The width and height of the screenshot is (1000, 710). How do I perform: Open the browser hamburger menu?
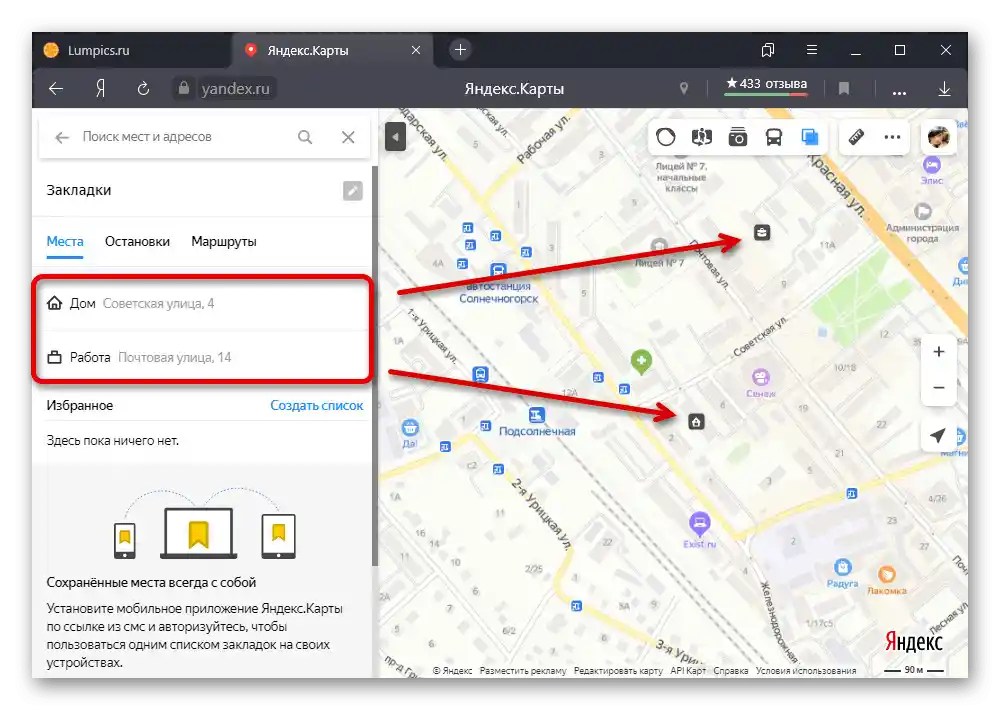click(x=812, y=50)
